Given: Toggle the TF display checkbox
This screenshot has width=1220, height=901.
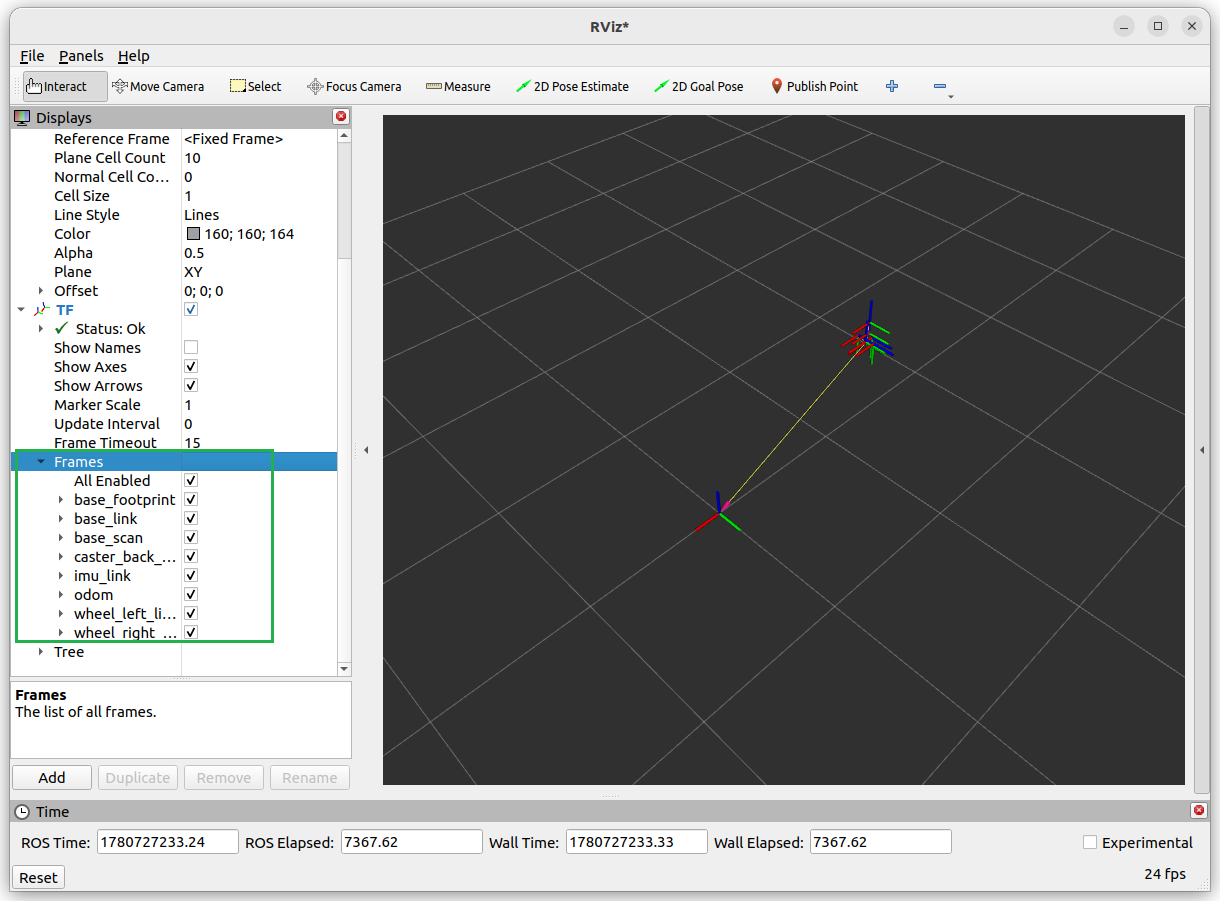Looking at the screenshot, I should [x=191, y=310].
